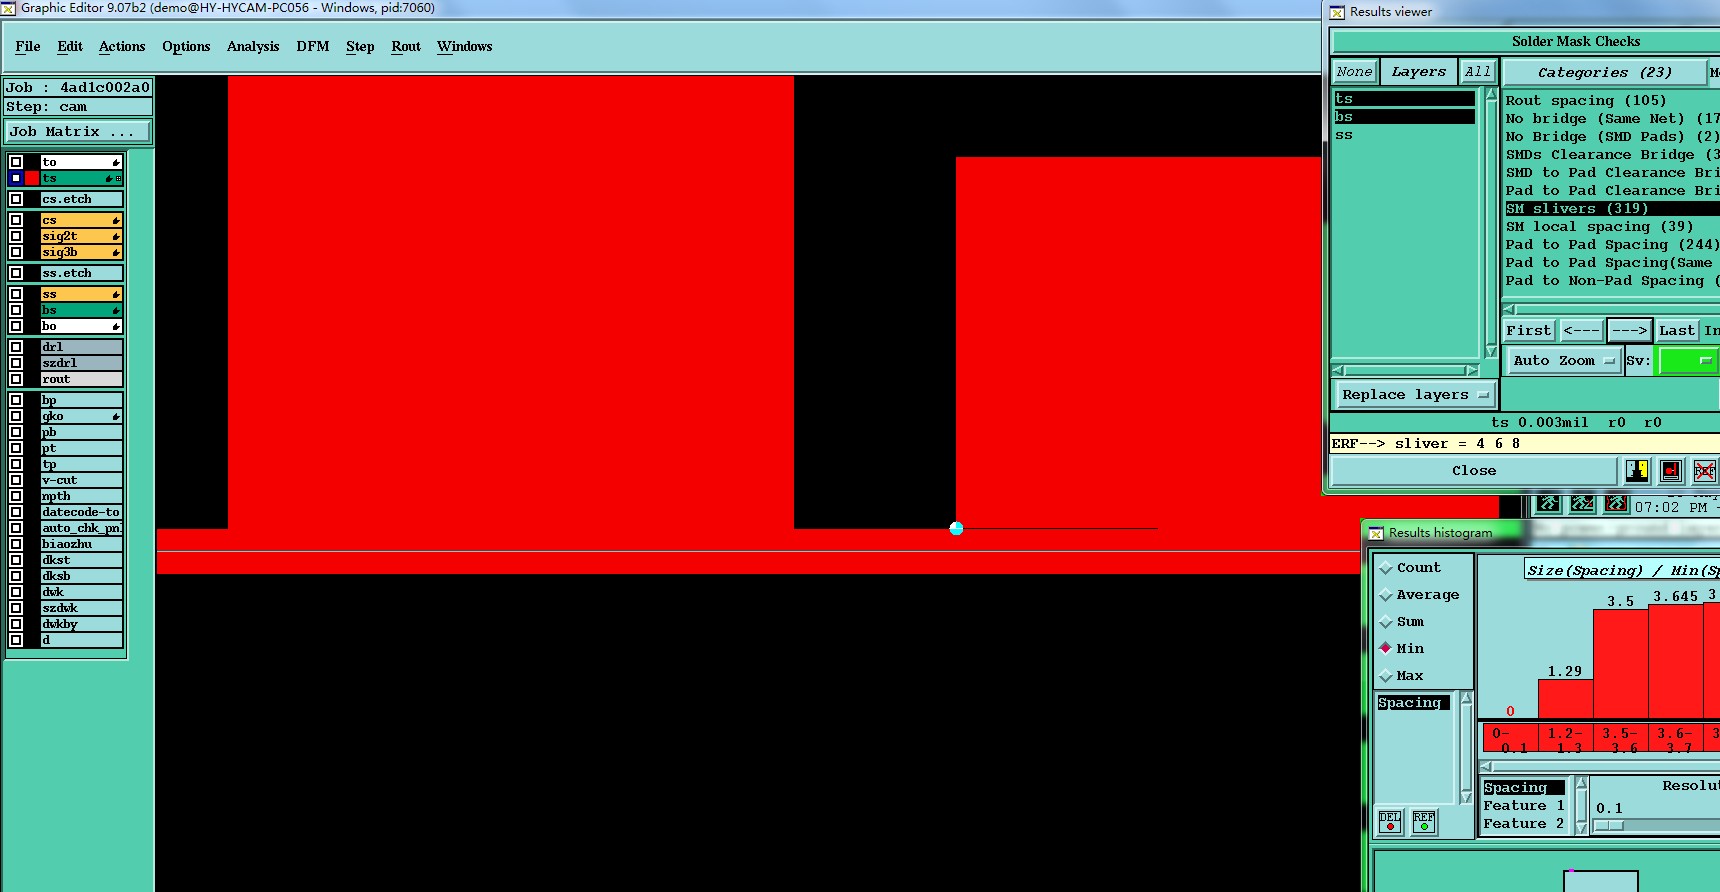The width and height of the screenshot is (1720, 892).
Task: Click the edit hand icon on layer to
Action: point(116,162)
